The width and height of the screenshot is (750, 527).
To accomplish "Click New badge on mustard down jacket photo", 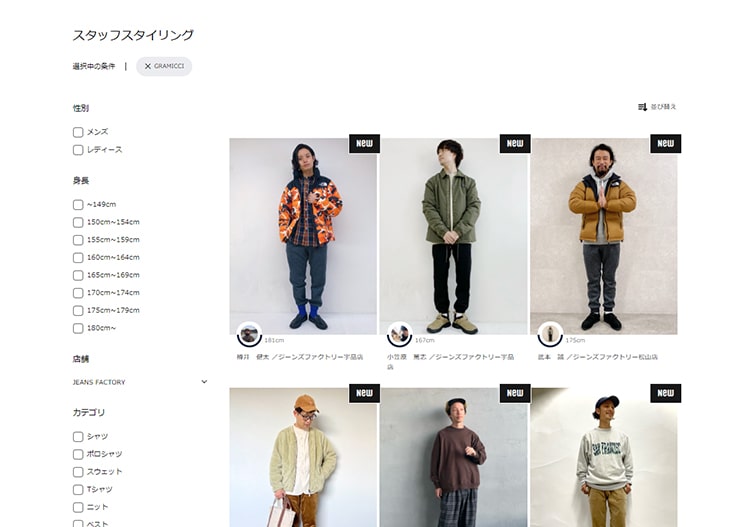I will click(665, 143).
